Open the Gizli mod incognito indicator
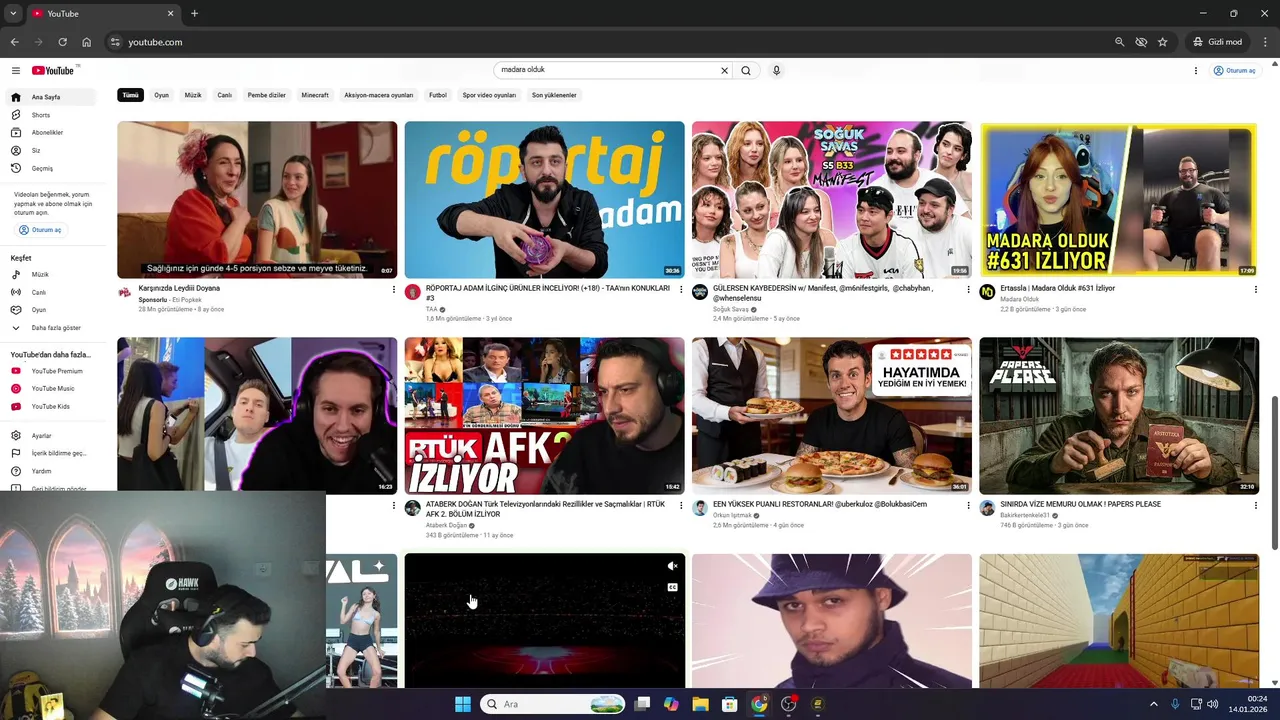Screen dimensions: 1280x720 (1217, 42)
